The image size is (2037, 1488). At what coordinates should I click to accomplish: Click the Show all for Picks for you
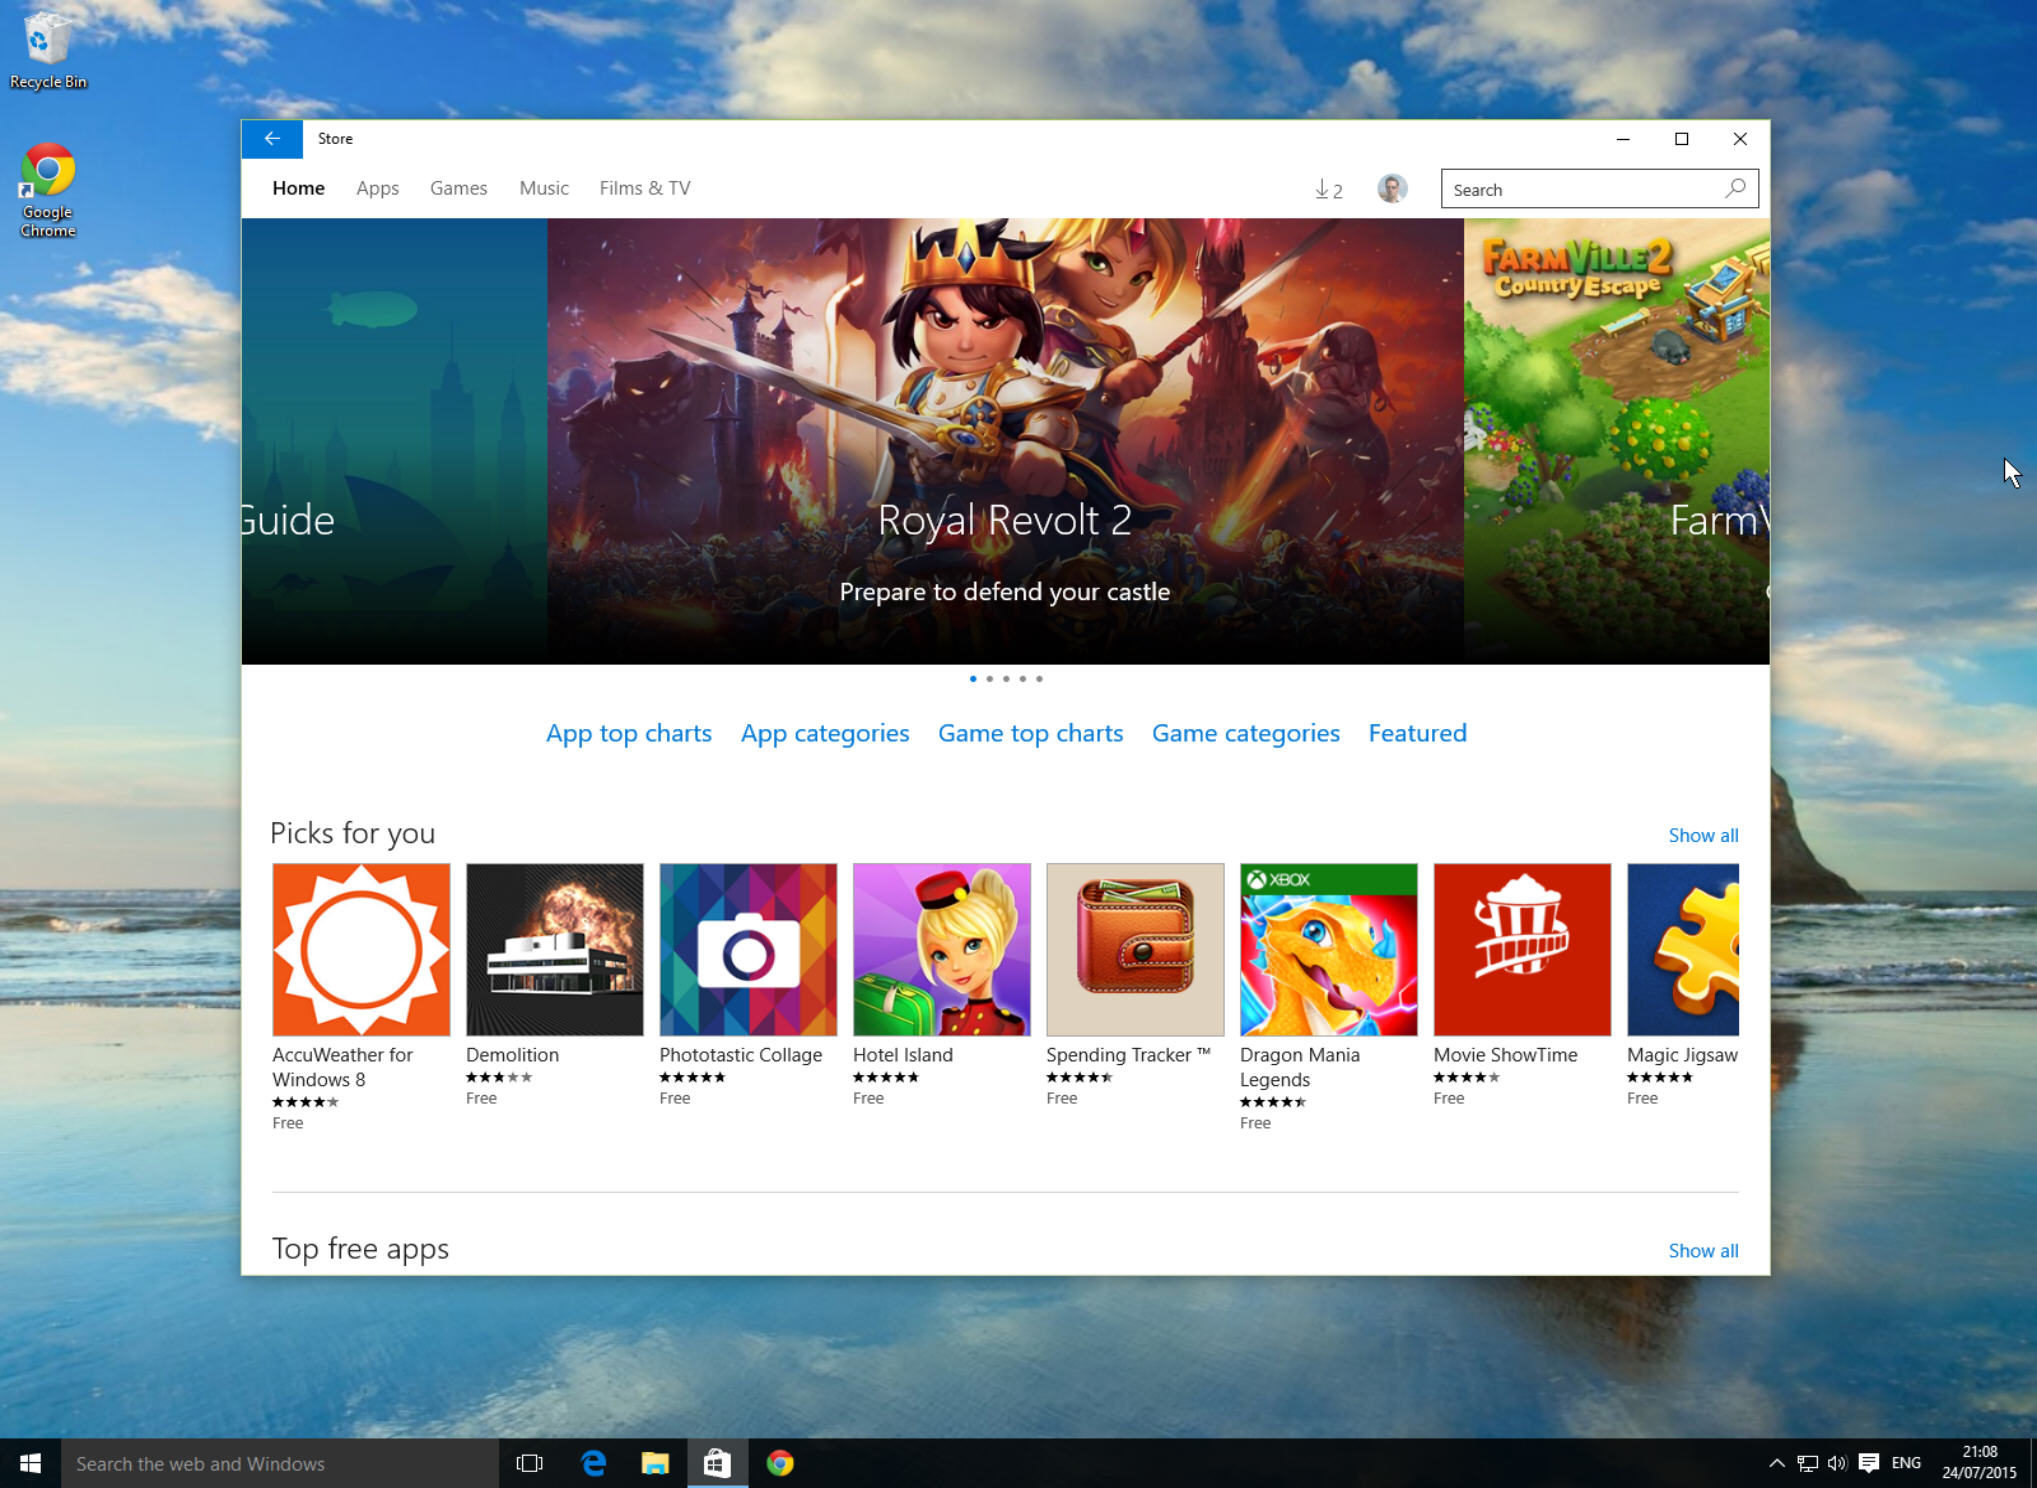(x=1703, y=833)
